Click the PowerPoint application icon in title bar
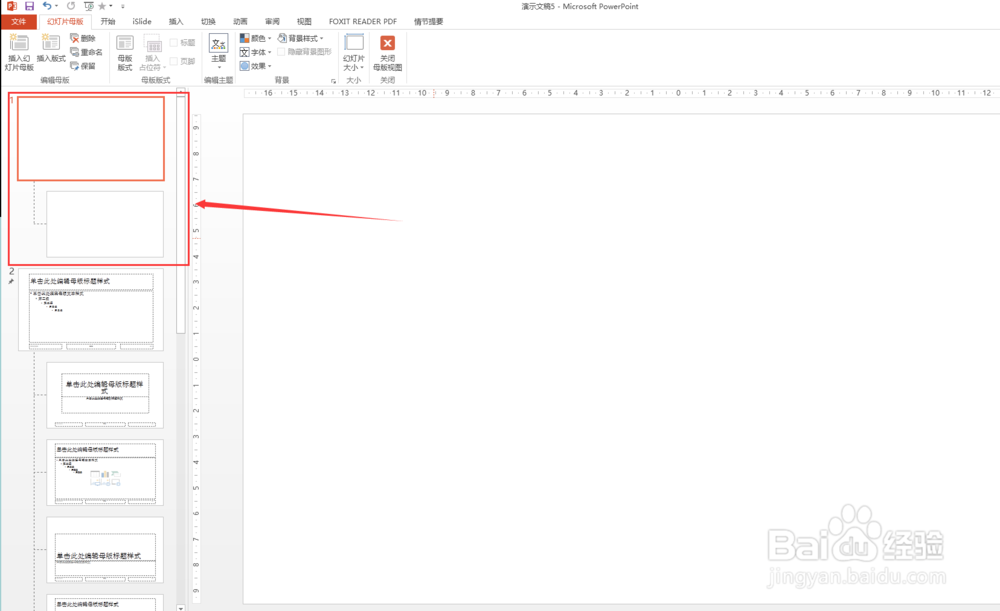 (11, 6)
